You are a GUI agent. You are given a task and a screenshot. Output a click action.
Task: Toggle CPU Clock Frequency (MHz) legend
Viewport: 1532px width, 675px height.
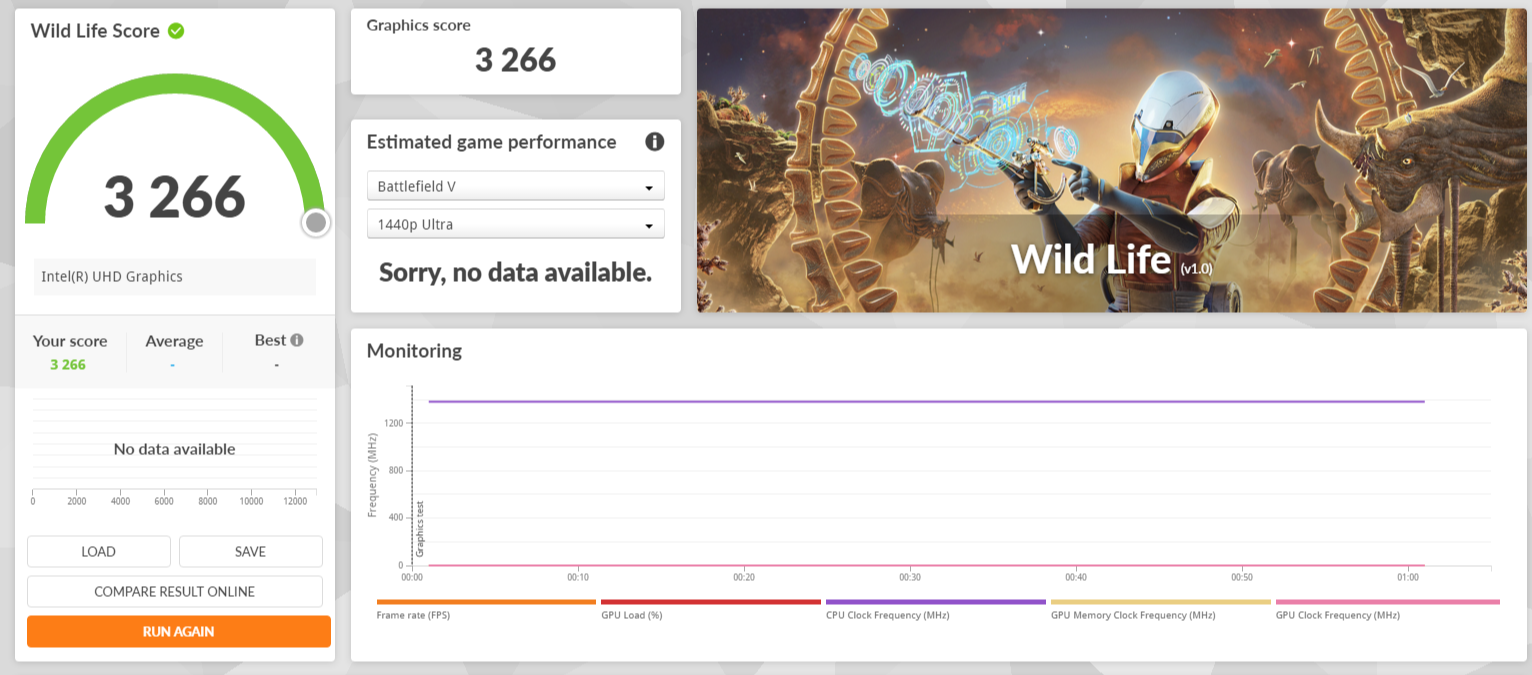(x=936, y=609)
